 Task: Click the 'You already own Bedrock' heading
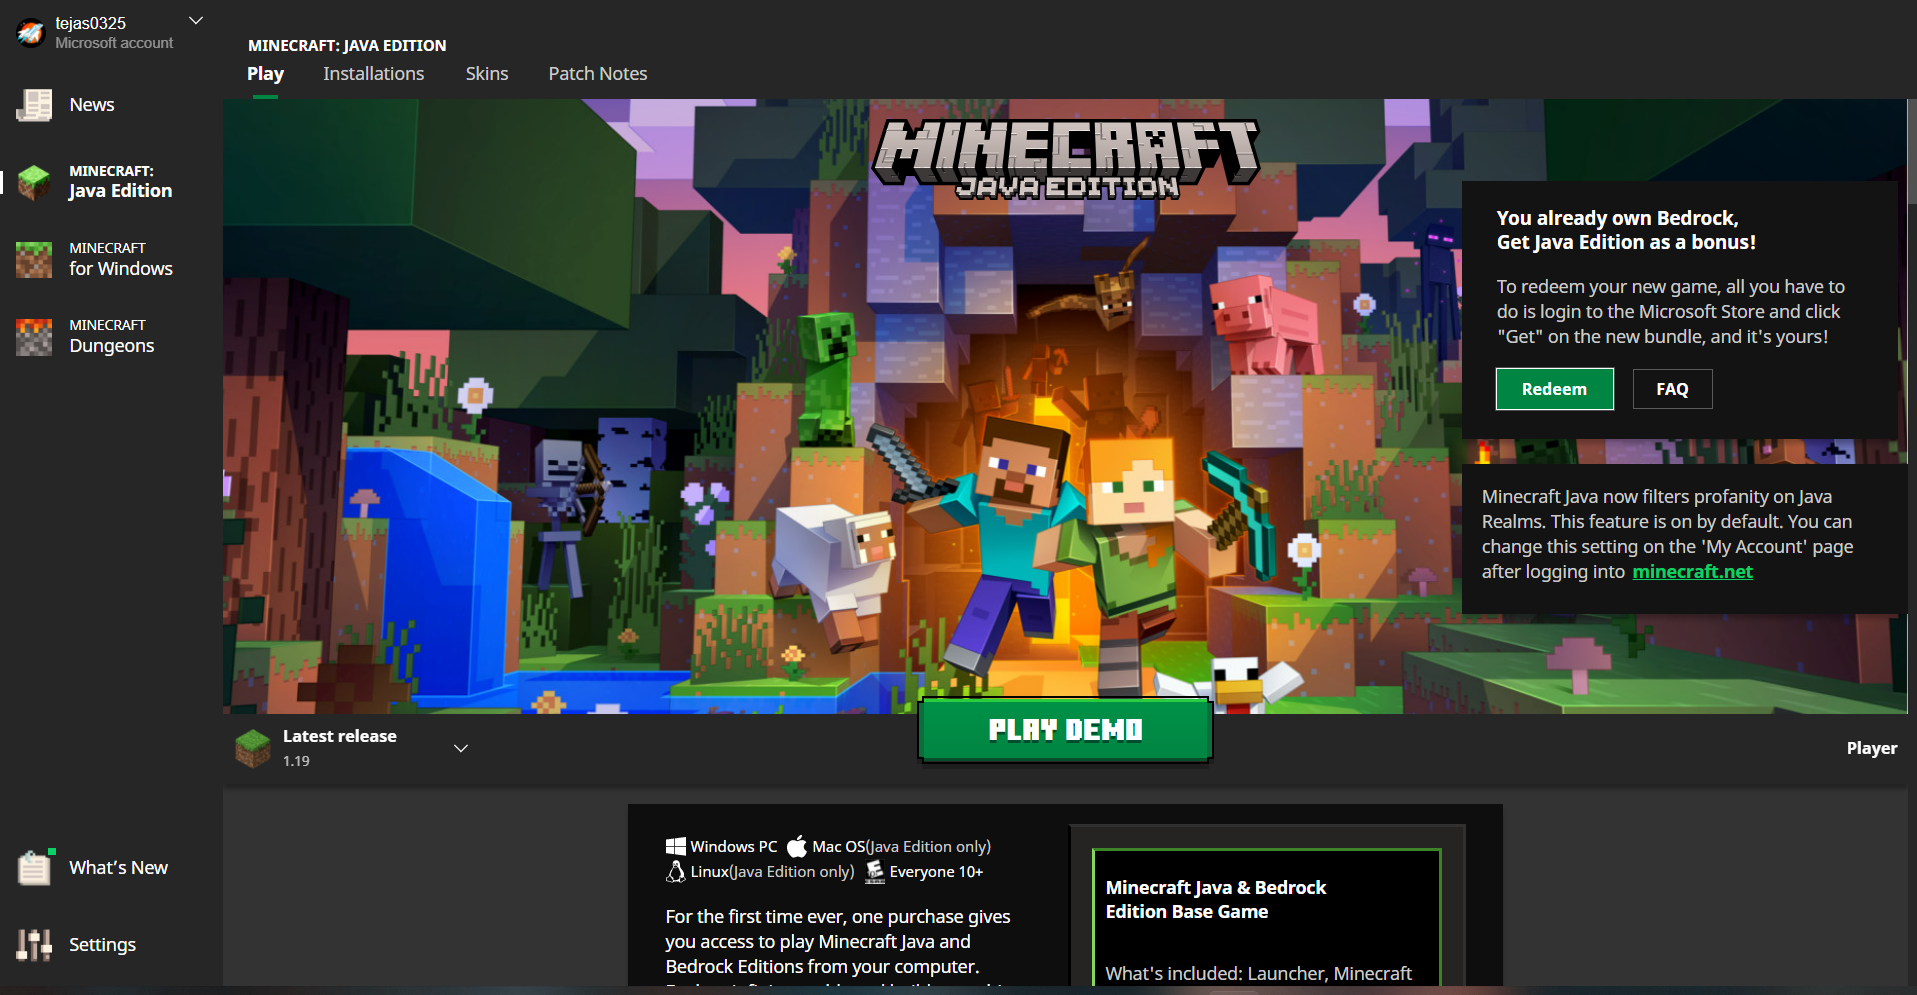(x=1626, y=230)
